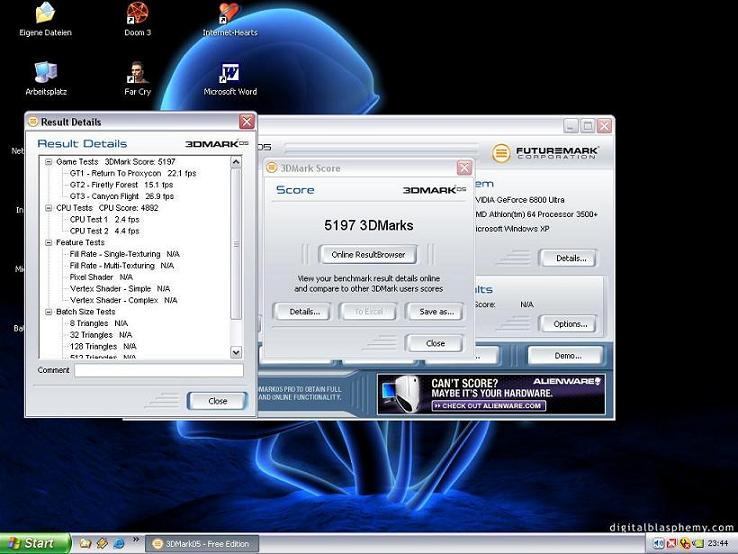Collapse the Feature Tests tree node

[48, 242]
